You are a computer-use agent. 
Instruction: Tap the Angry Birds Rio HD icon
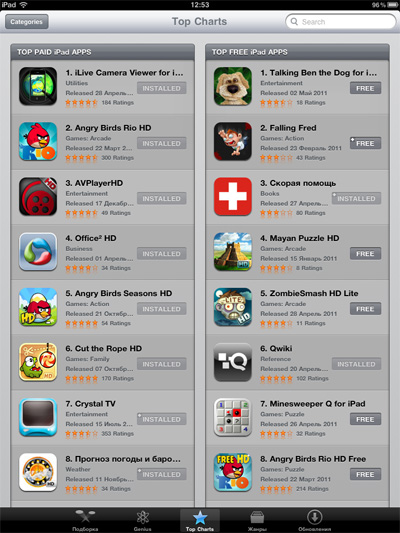tap(38, 141)
